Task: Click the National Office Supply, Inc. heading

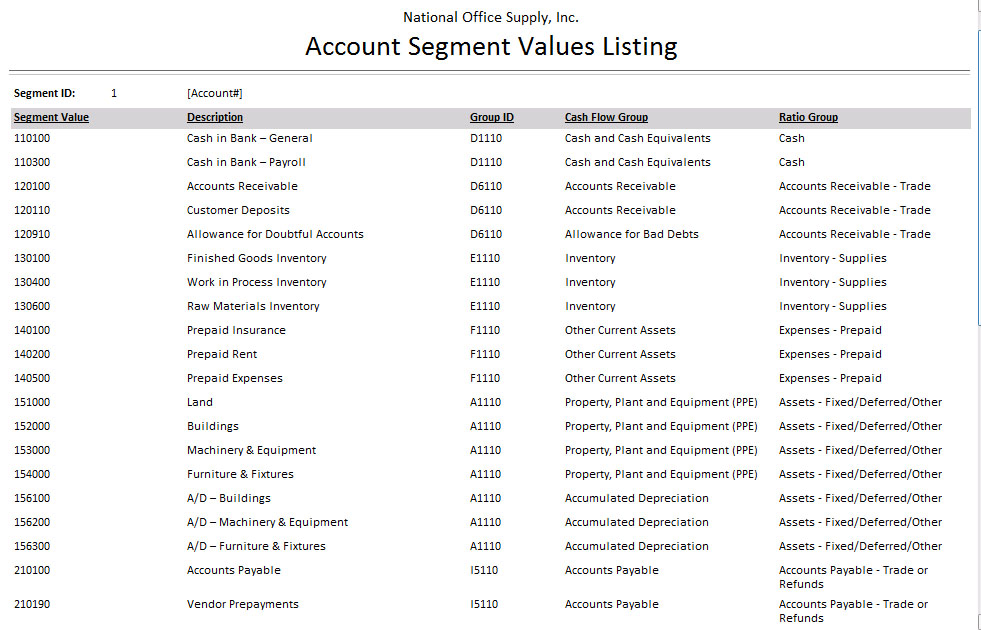Action: [x=491, y=17]
